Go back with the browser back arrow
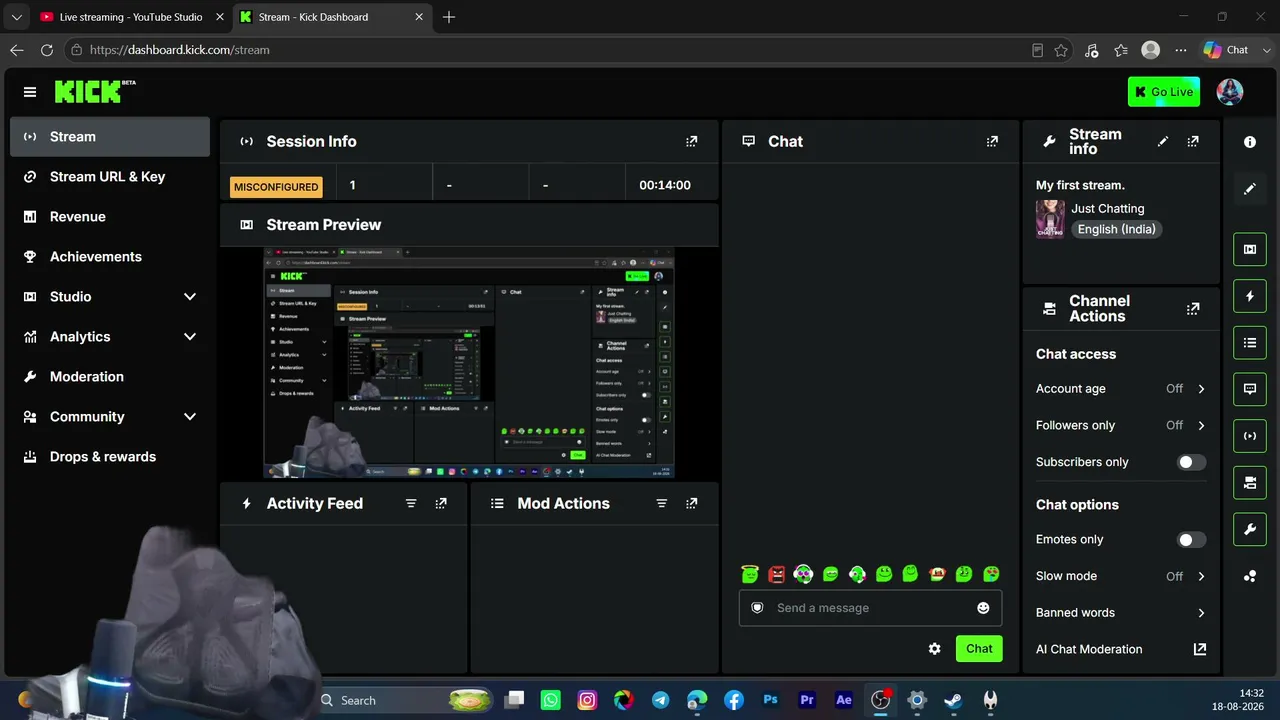1280x720 pixels. [17, 50]
